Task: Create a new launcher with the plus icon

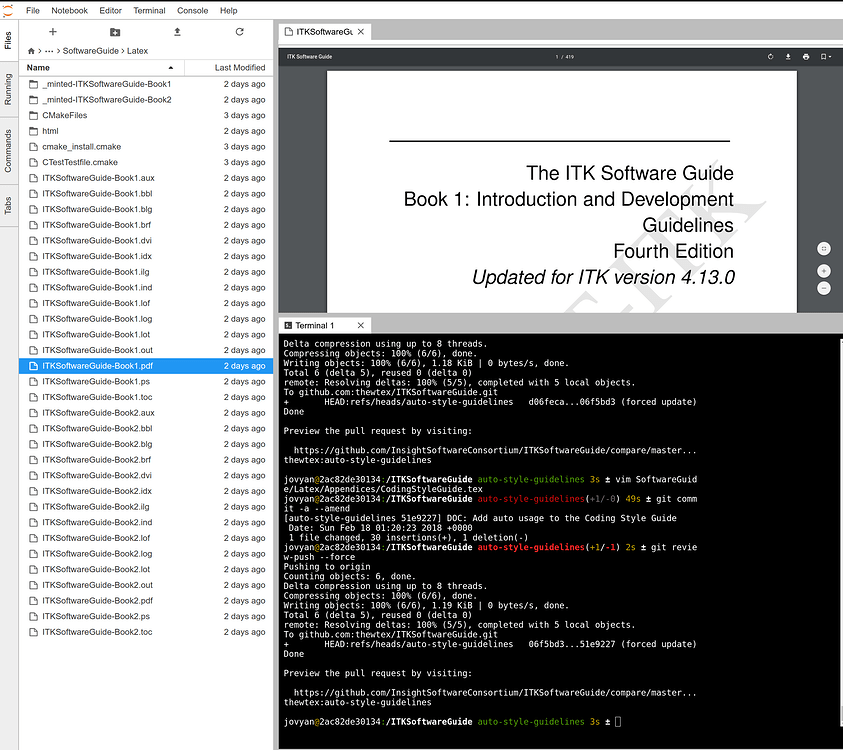Action: pos(53,33)
